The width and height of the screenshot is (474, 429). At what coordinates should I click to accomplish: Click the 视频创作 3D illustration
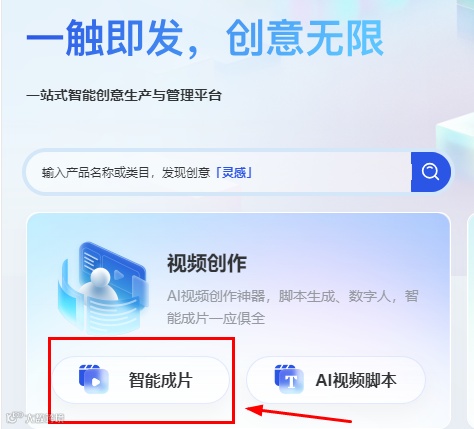tap(103, 287)
